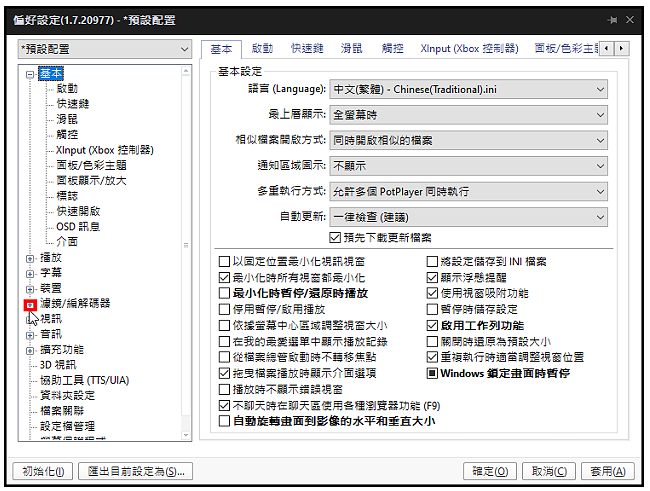Select 設定檔管理 in the tree

tap(68, 426)
